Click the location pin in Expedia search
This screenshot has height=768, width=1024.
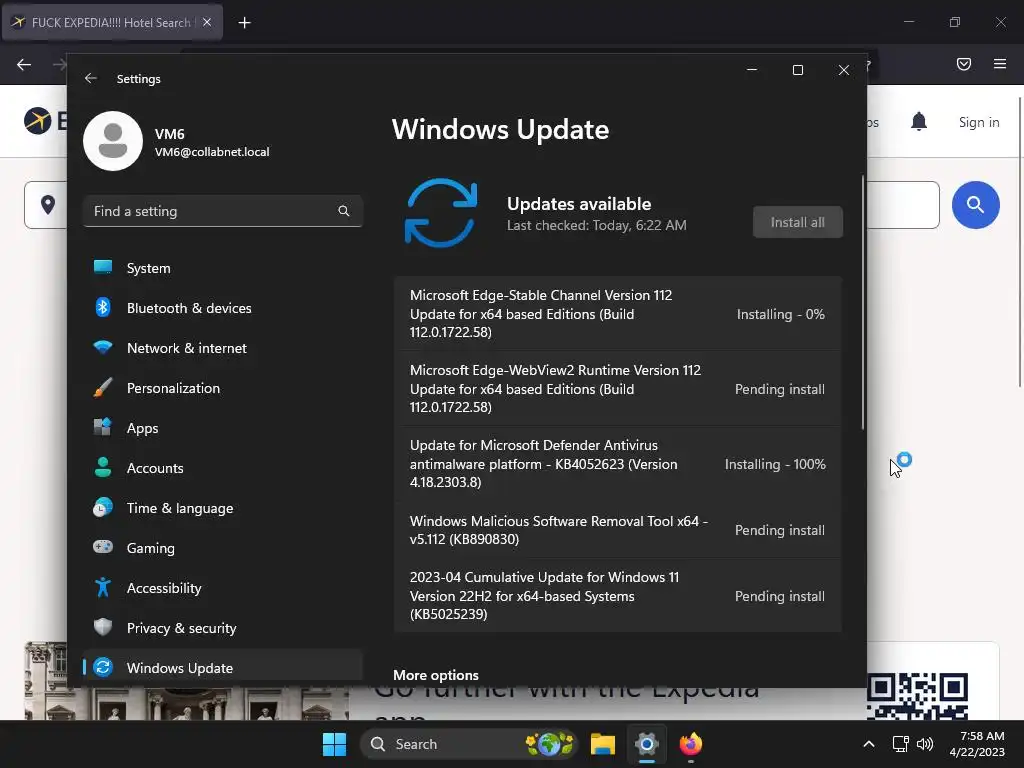tap(48, 204)
